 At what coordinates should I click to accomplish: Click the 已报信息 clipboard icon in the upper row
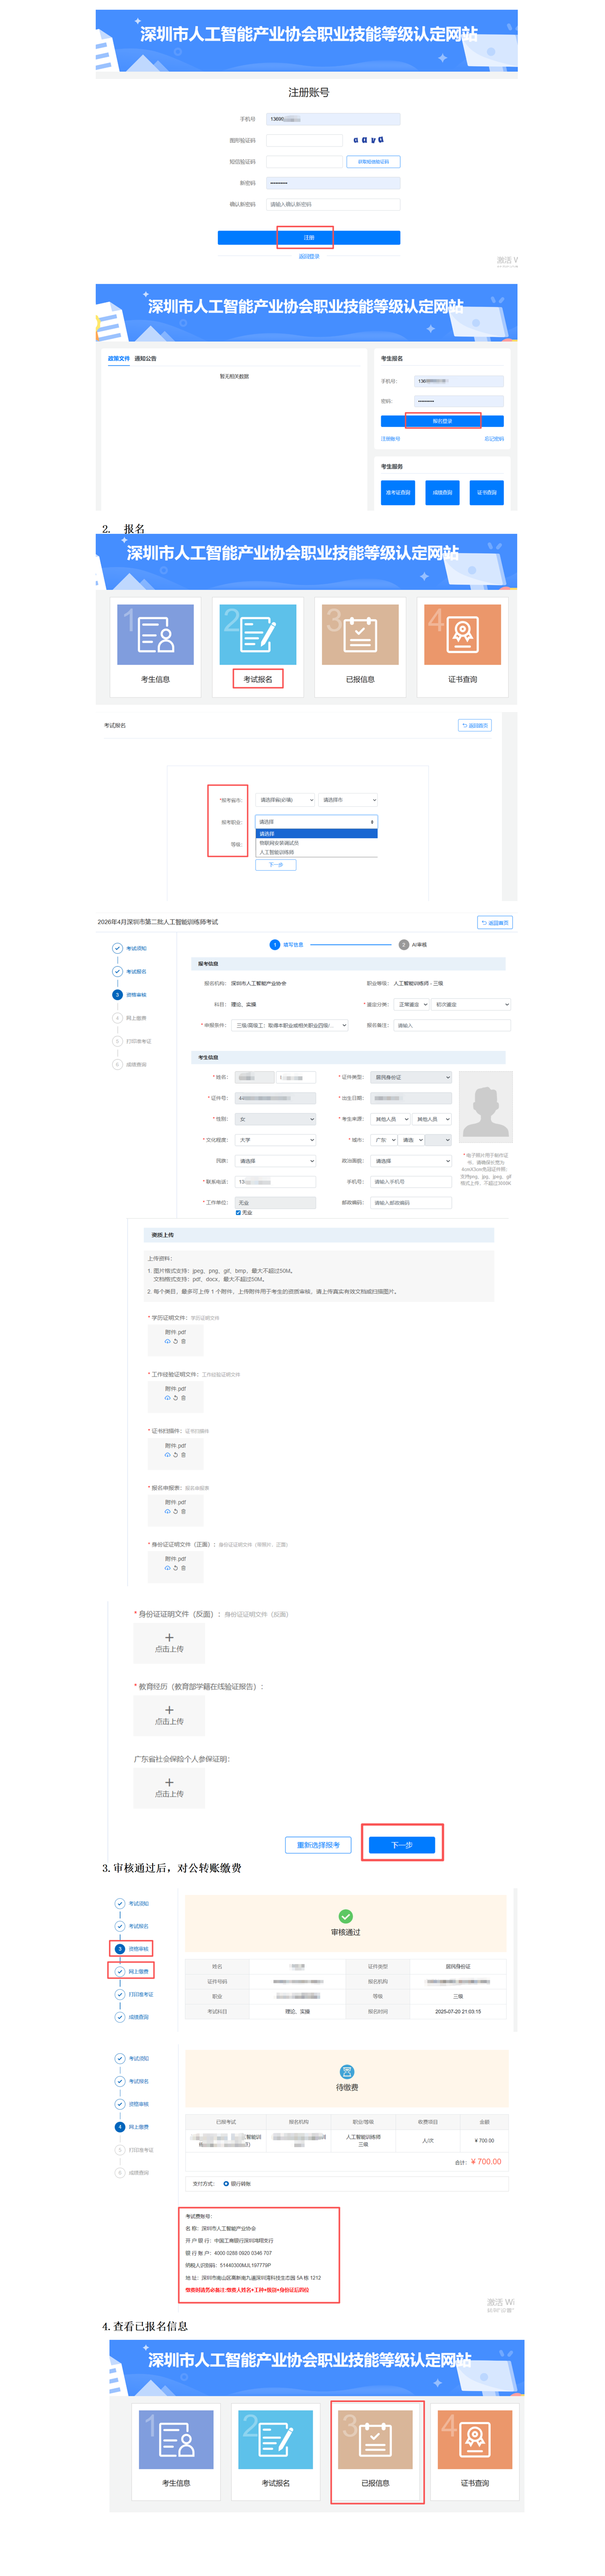point(360,634)
